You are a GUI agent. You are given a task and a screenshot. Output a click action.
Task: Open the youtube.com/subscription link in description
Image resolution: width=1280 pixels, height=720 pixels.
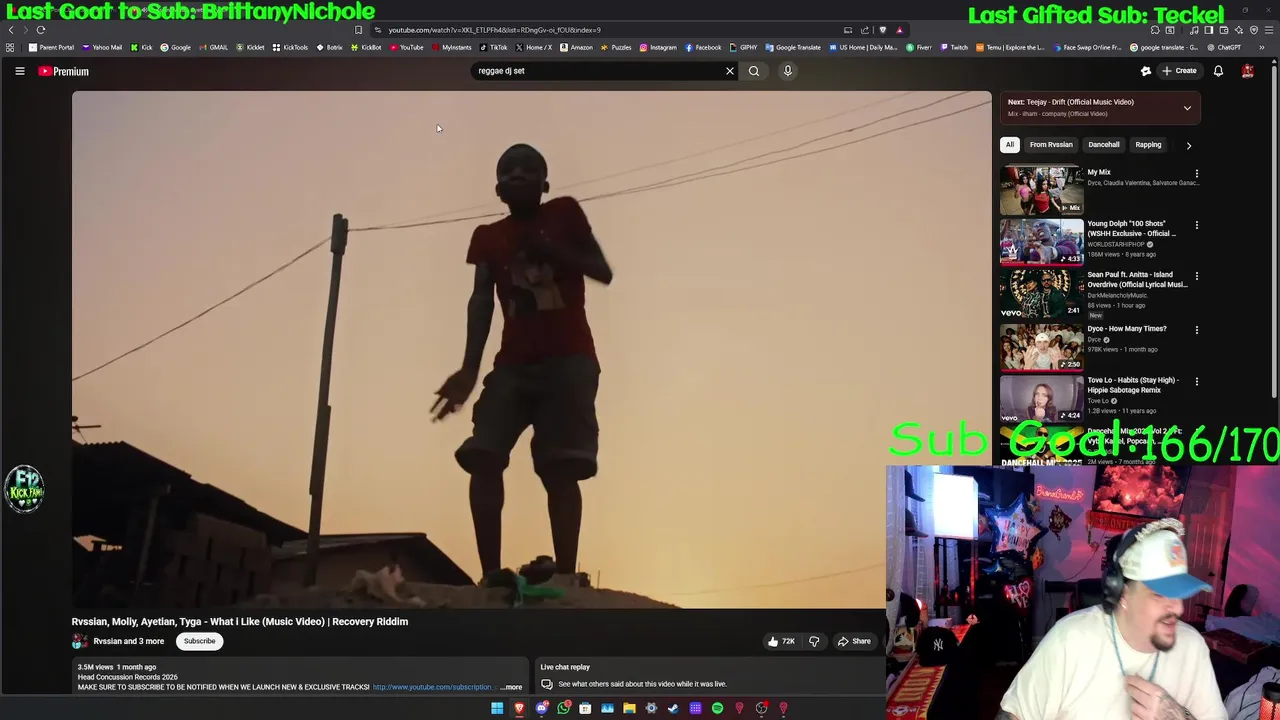click(433, 687)
